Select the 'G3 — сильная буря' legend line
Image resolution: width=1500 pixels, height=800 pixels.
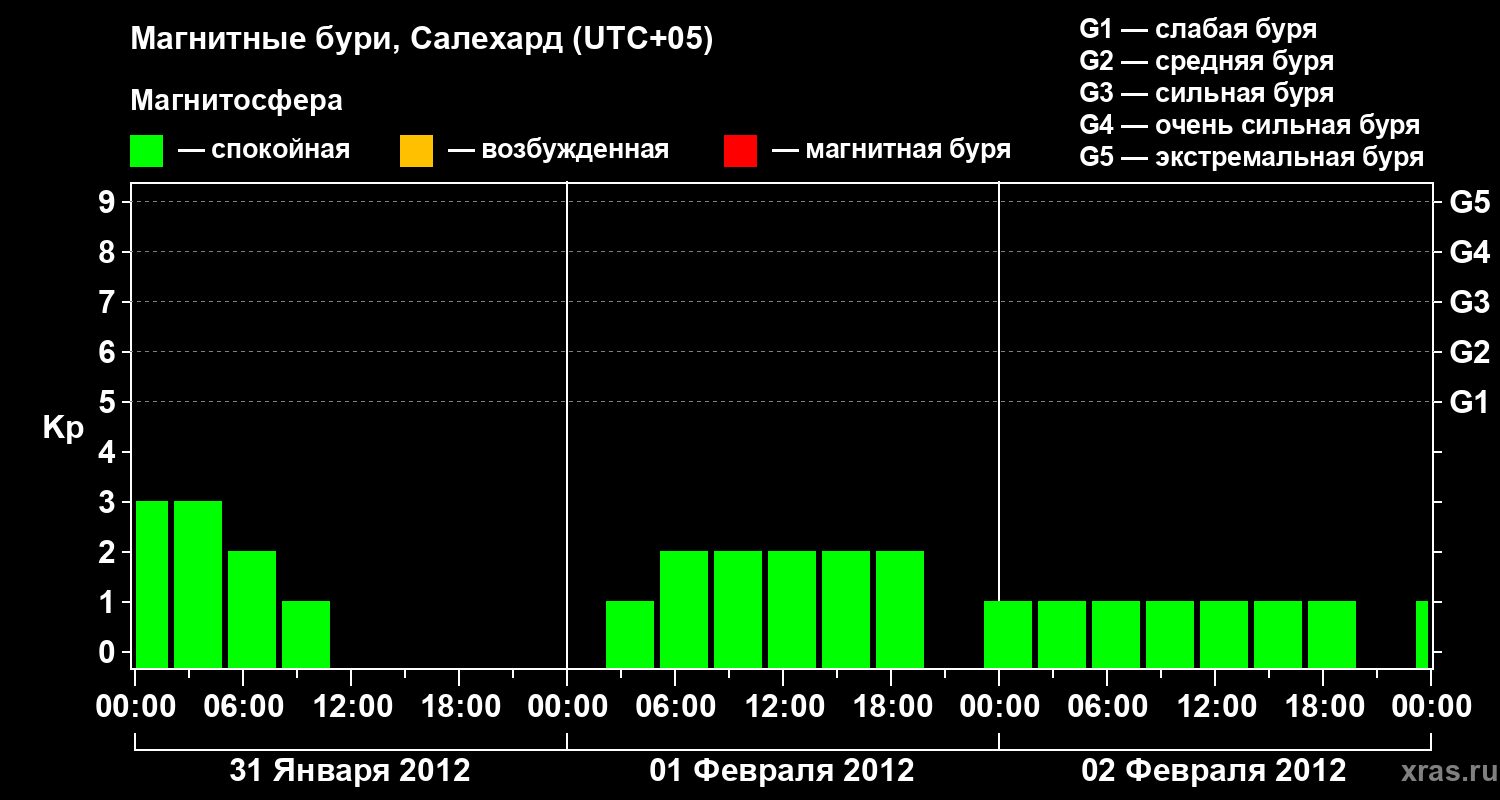1207,93
